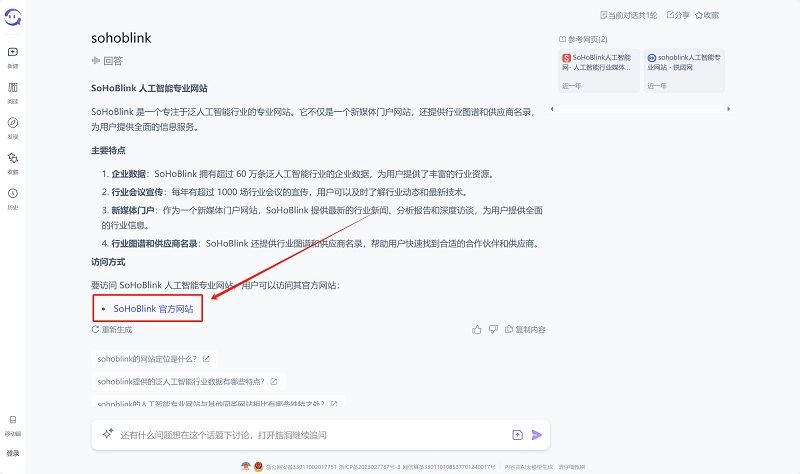This screenshot has width=800, height=474.
Task: Click right arrow of reference scrollbar
Action: (729, 109)
